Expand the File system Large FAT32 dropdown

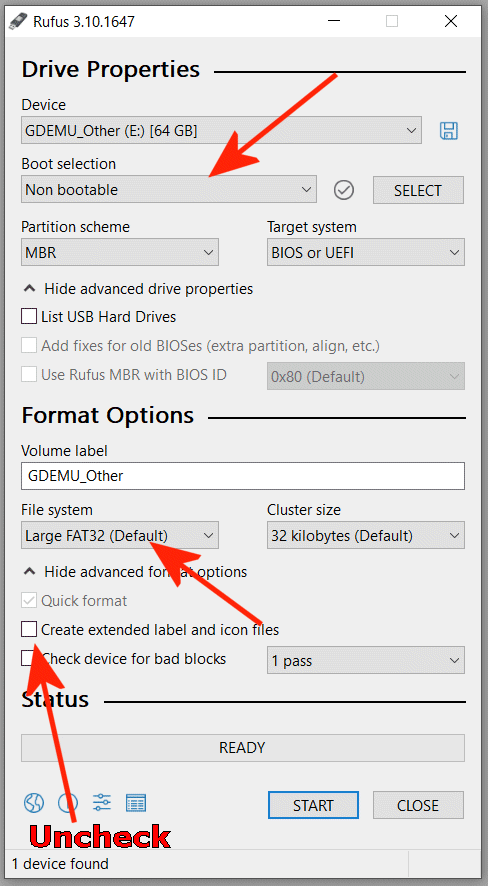click(120, 536)
